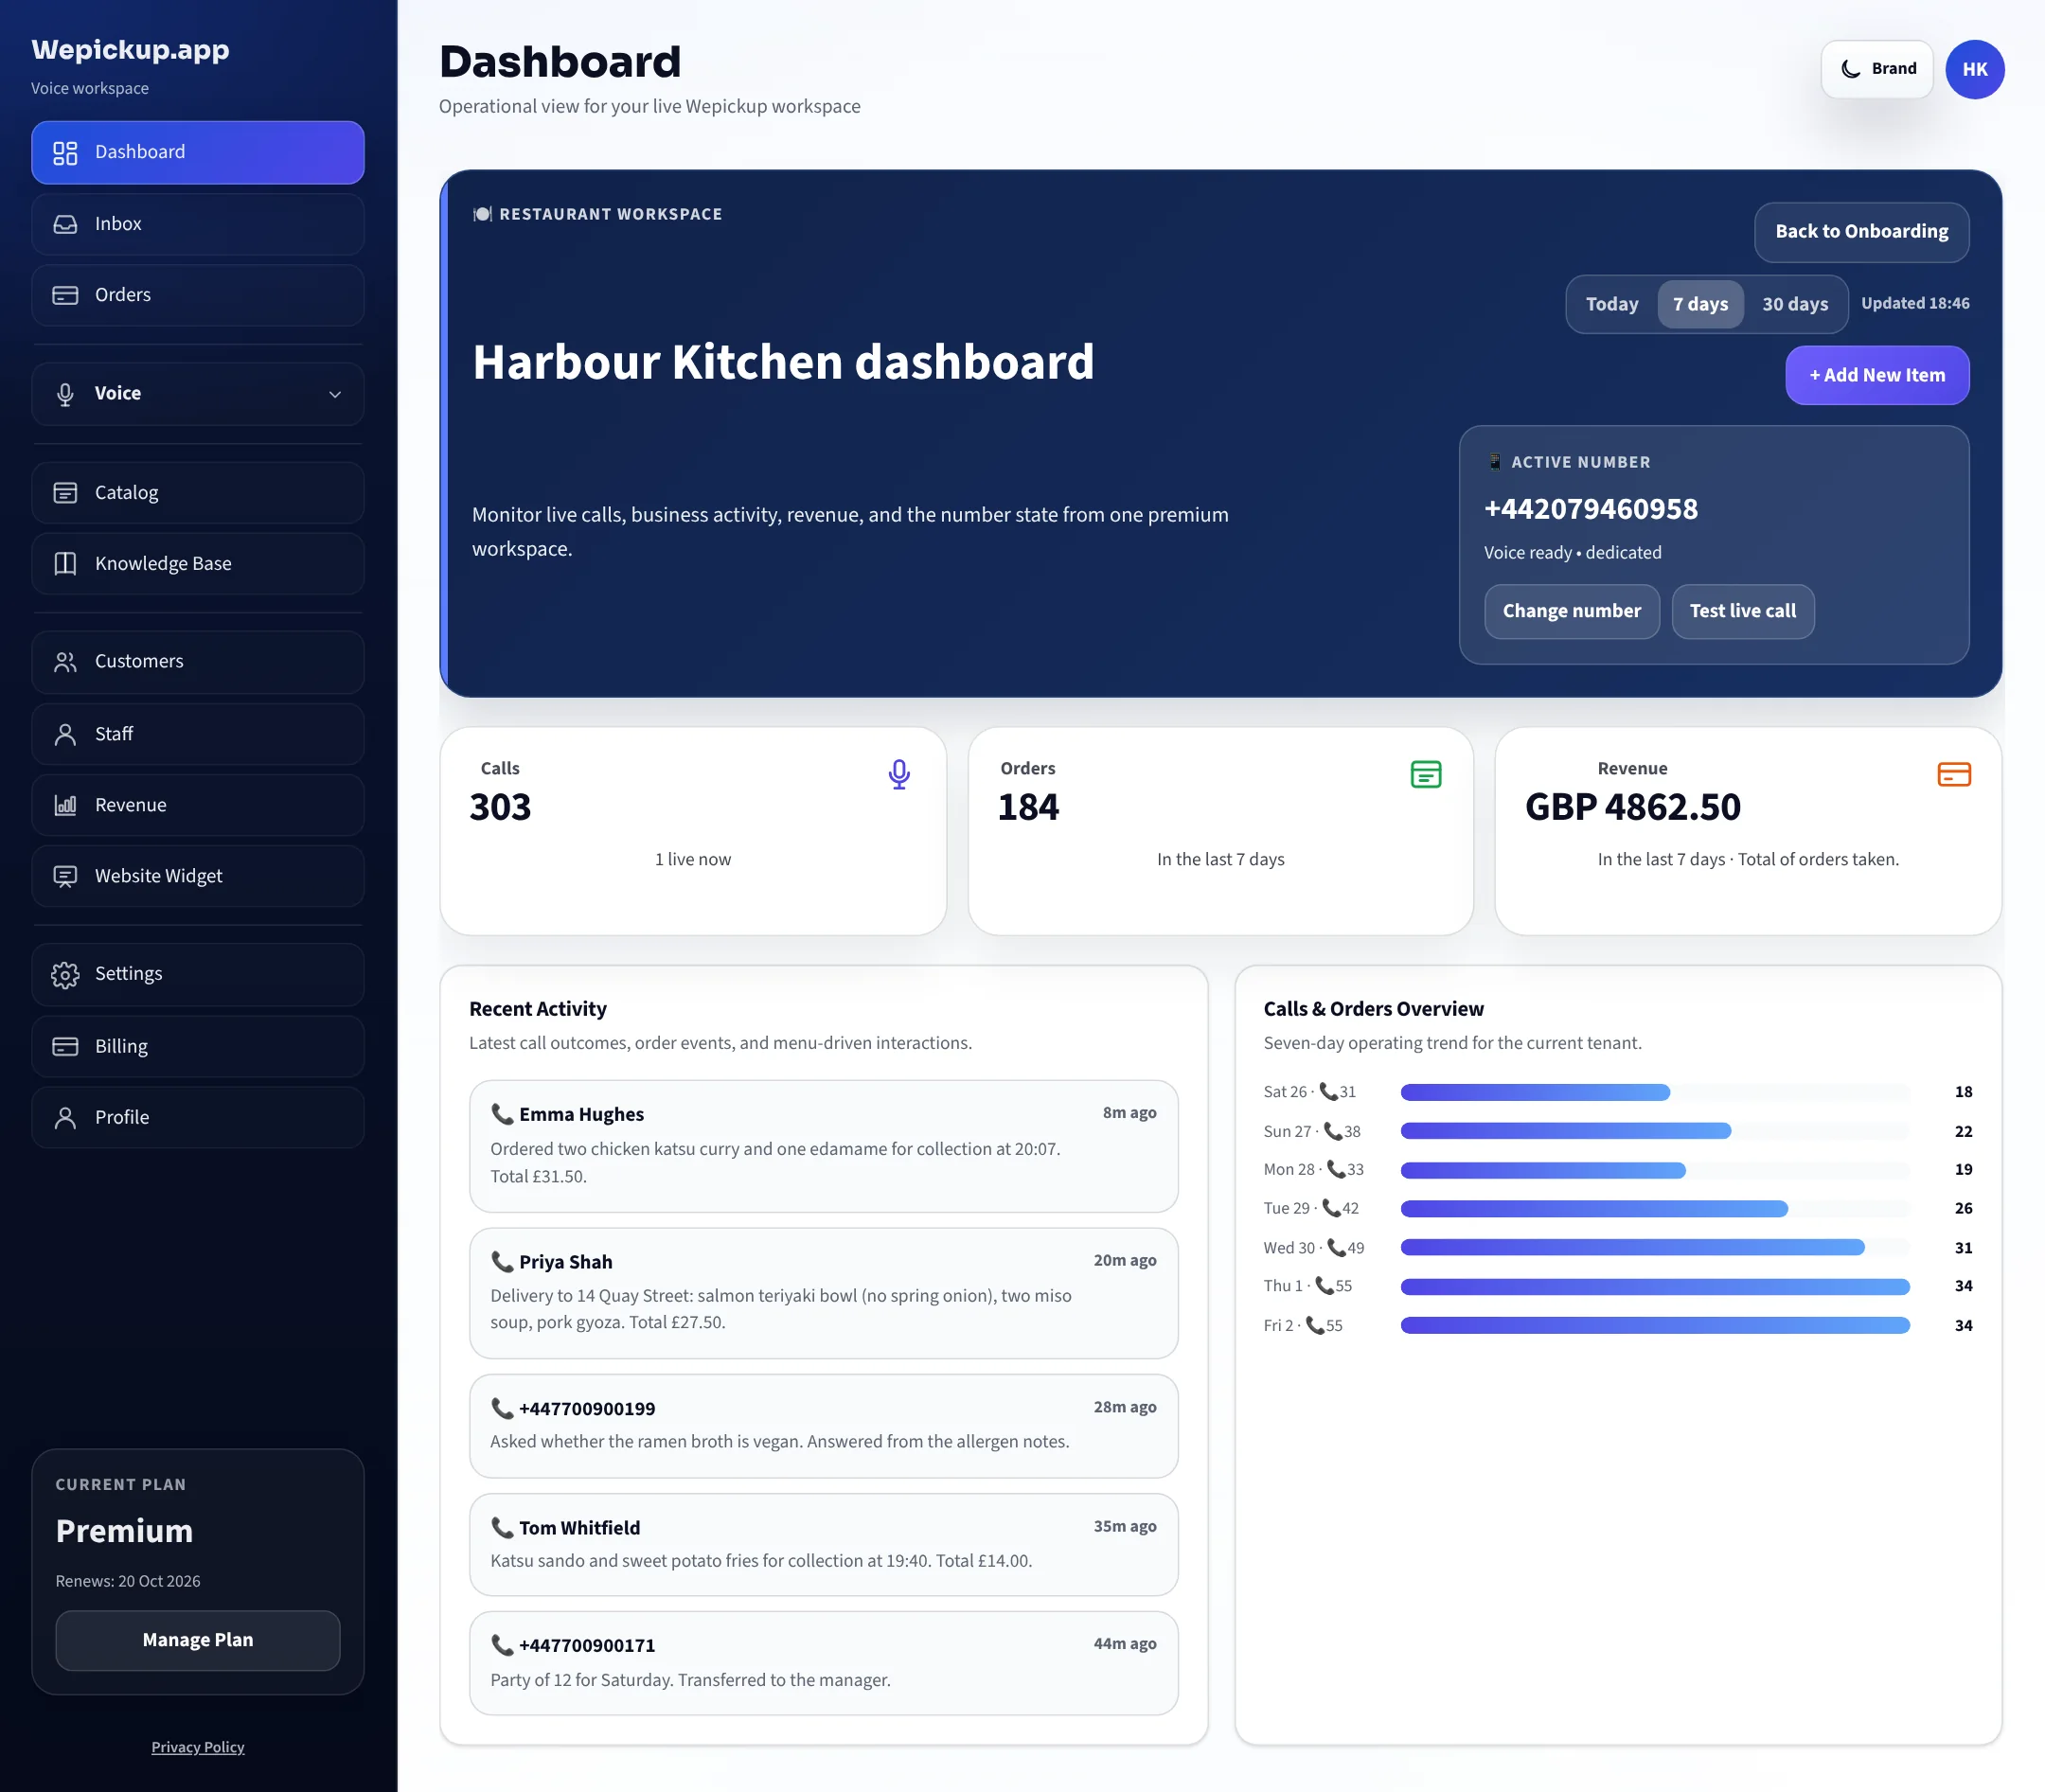
Task: Click the moon icon in Brand button
Action: 1851,69
